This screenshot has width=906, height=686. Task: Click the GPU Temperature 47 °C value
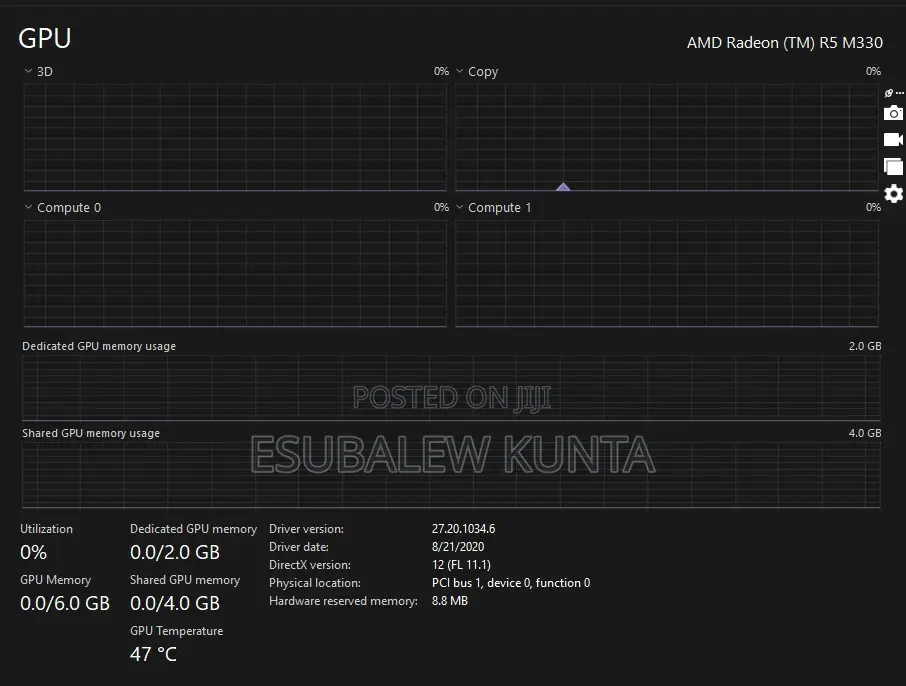click(153, 654)
